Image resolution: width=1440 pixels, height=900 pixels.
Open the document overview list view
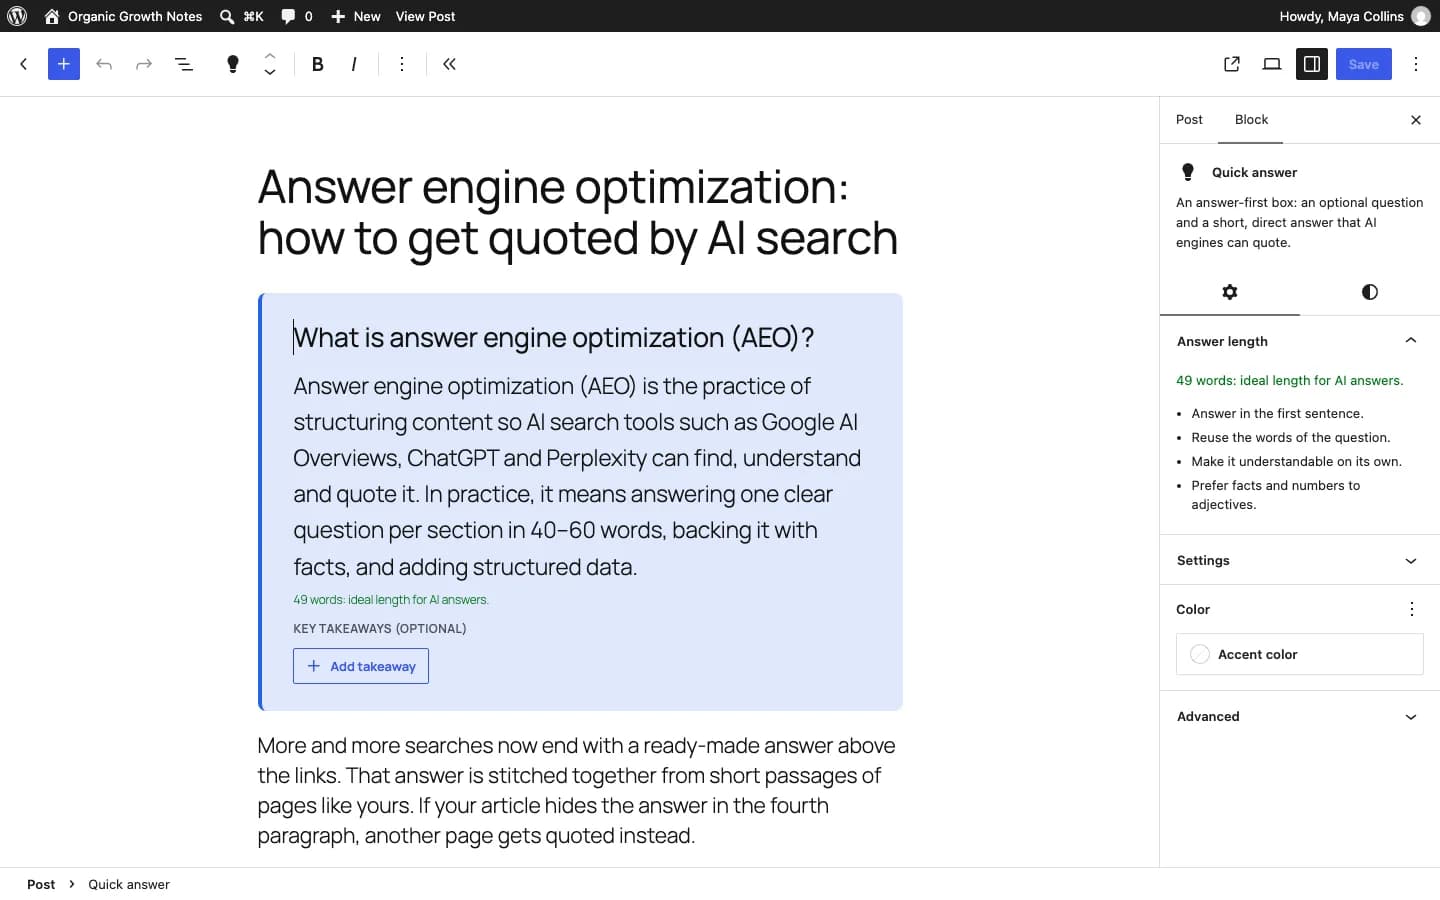184,64
